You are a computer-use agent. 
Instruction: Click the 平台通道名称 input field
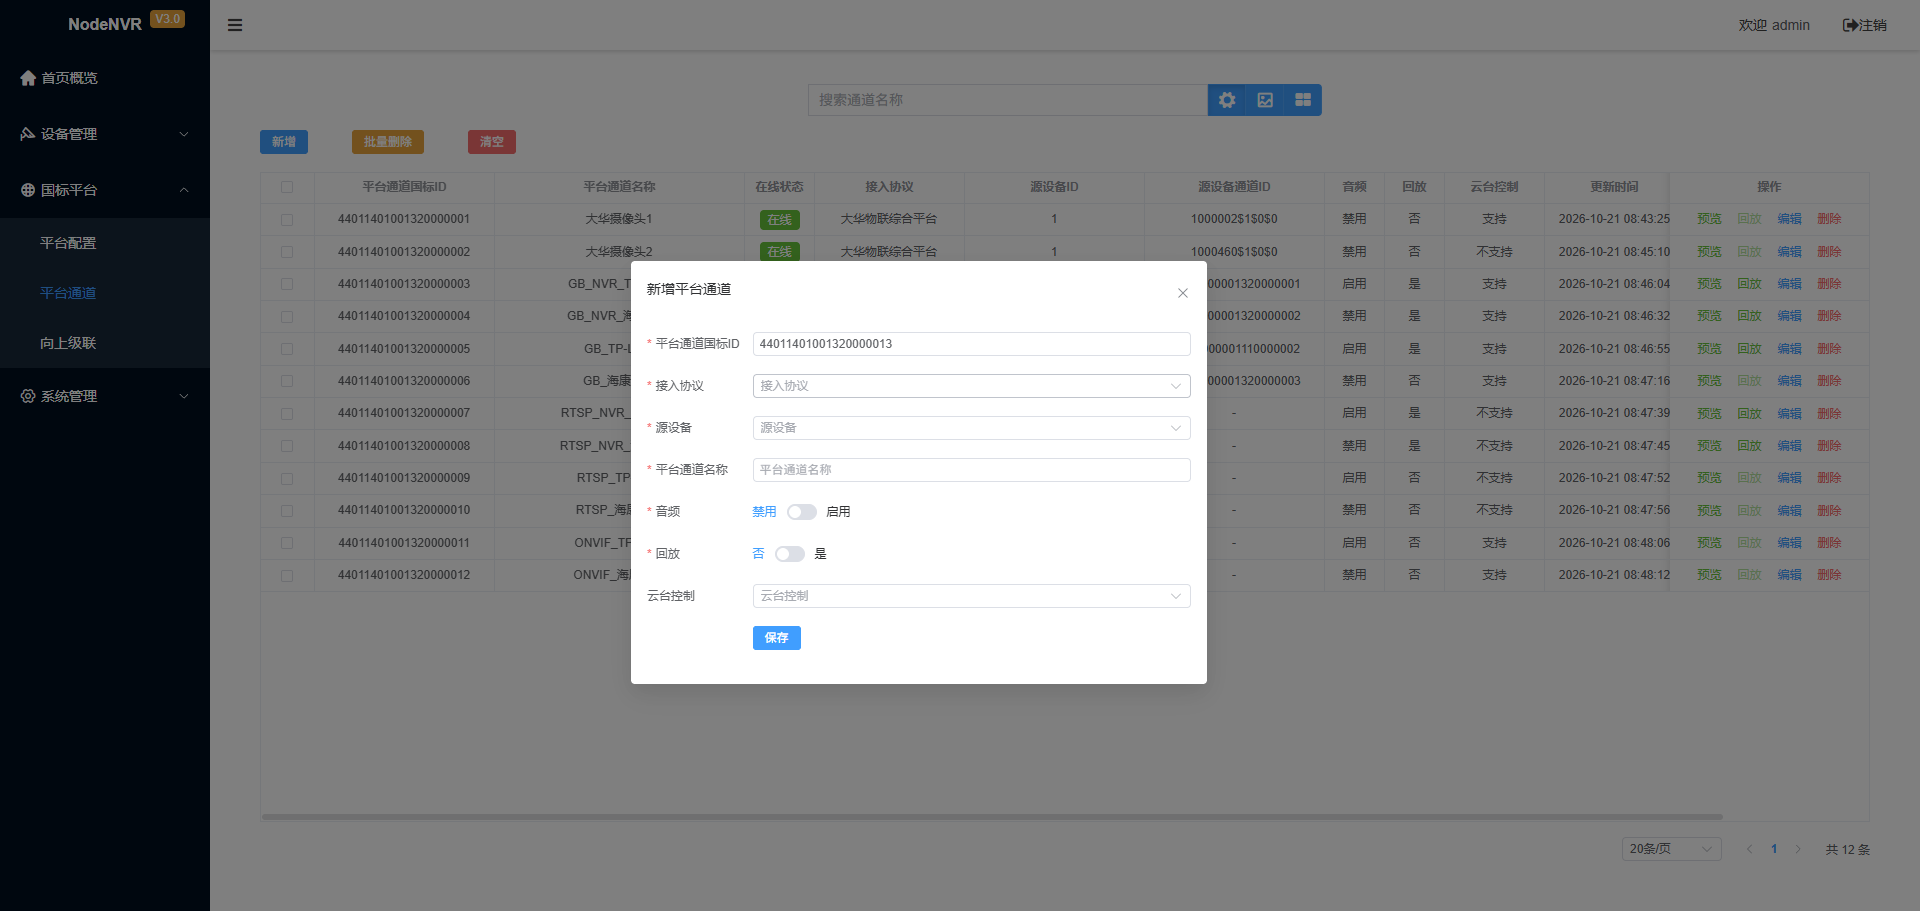tap(971, 470)
